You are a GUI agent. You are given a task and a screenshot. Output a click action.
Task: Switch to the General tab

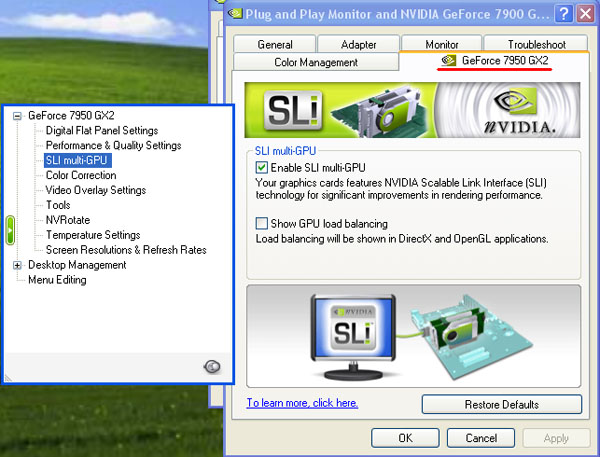click(x=275, y=44)
